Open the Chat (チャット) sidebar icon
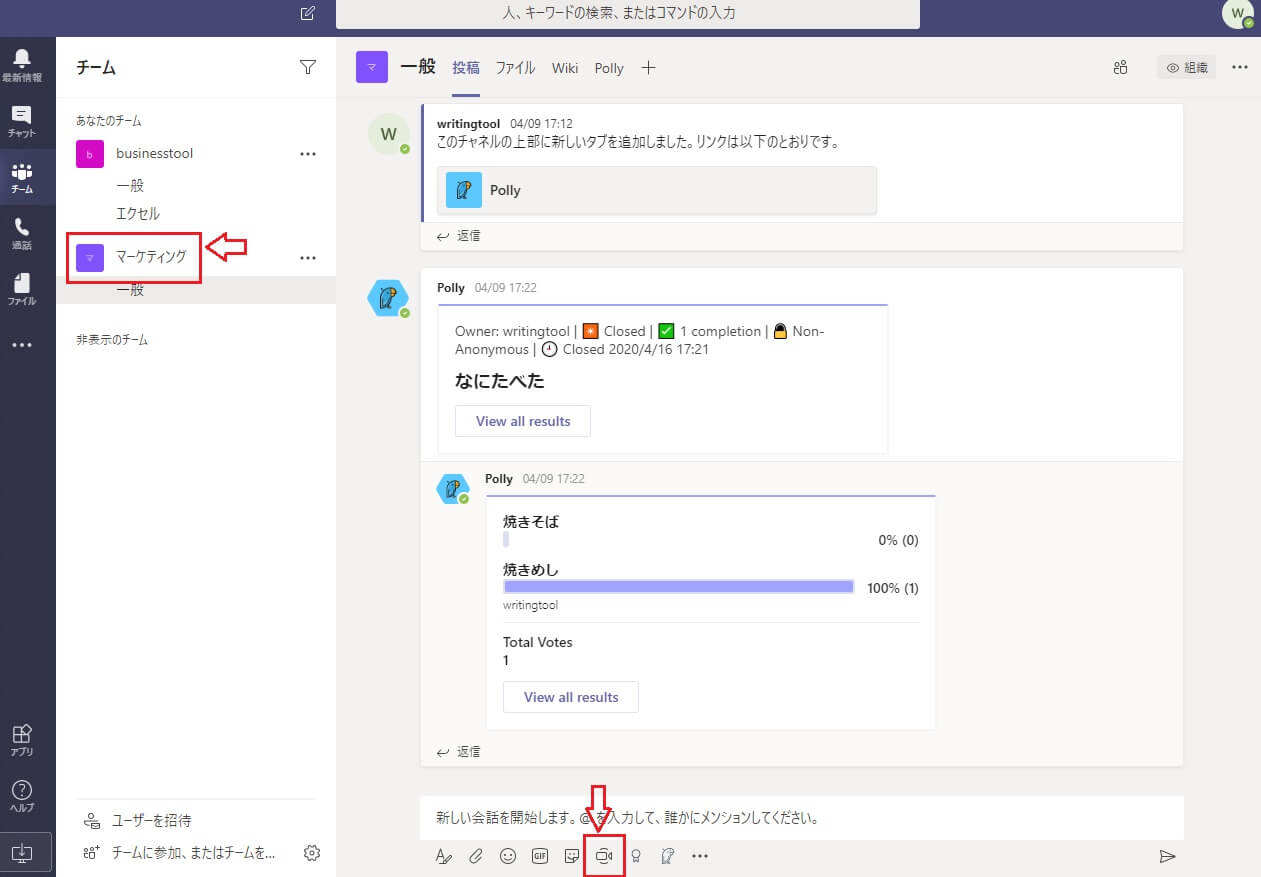The image size is (1261, 877). pos(22,121)
